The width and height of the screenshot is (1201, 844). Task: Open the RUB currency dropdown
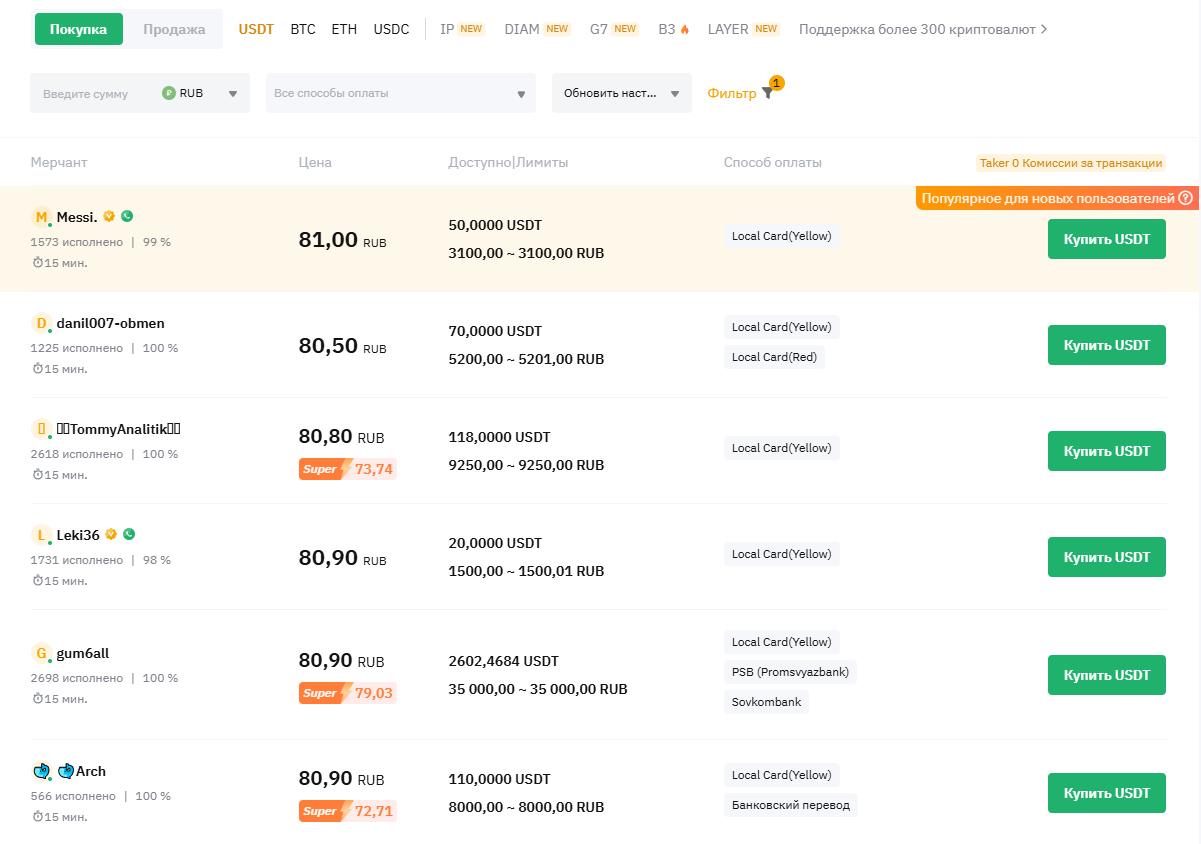click(200, 93)
